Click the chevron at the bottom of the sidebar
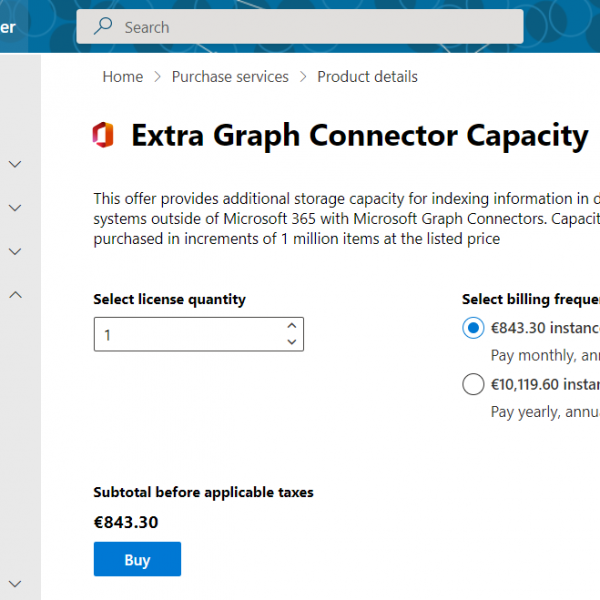The width and height of the screenshot is (600, 600). [15, 583]
